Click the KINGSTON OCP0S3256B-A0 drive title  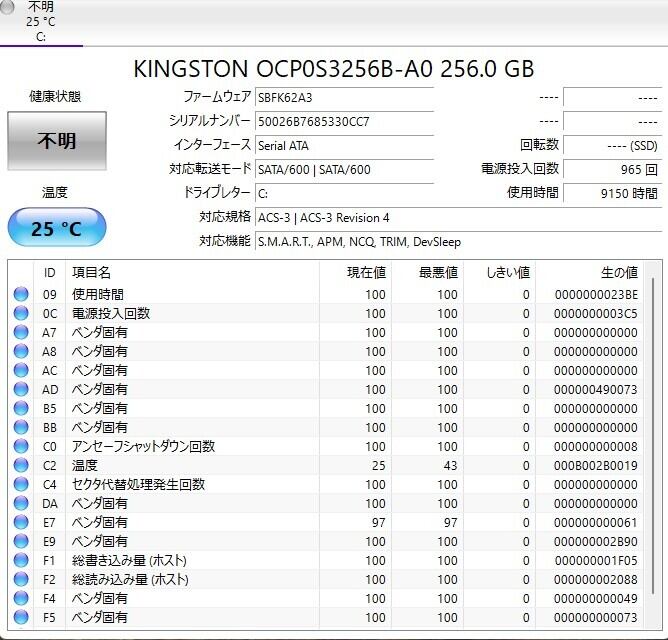click(334, 69)
